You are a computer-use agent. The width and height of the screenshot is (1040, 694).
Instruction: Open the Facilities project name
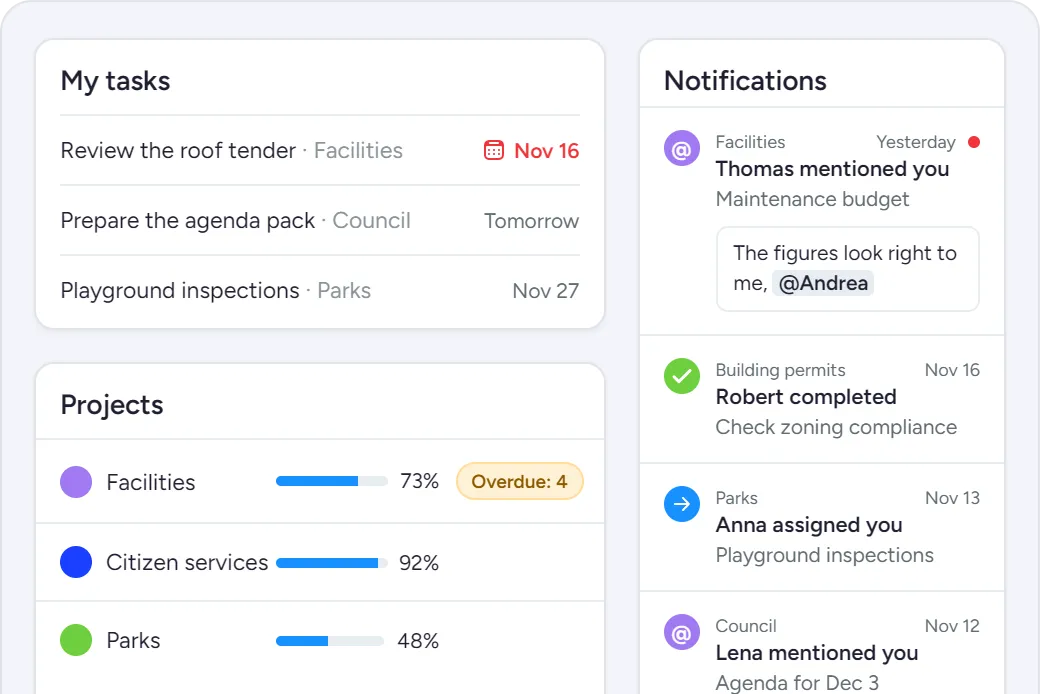point(151,482)
